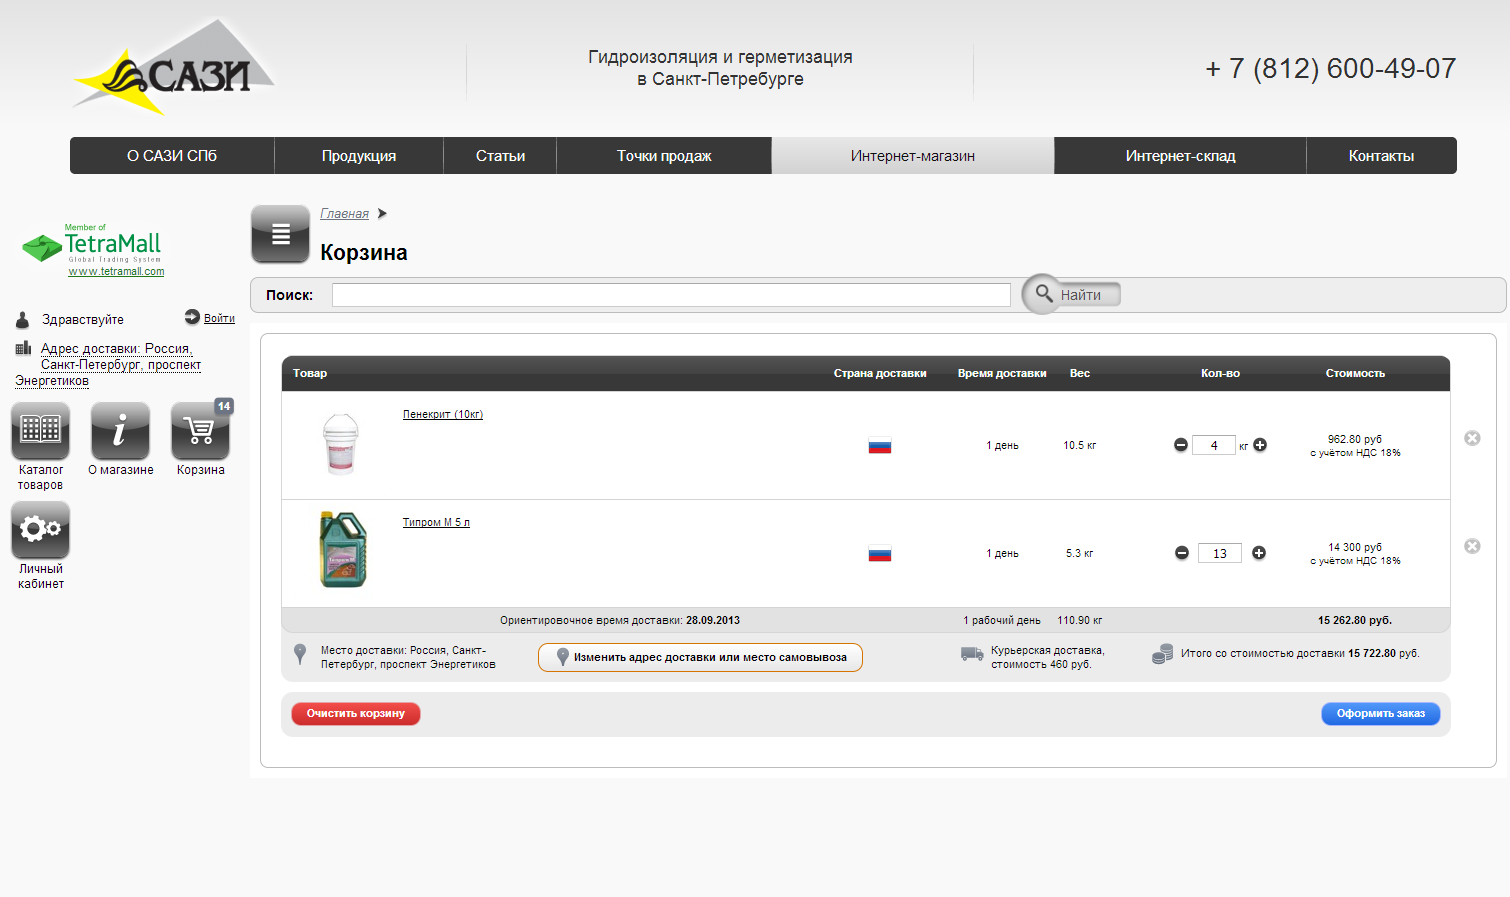
Task: Open the Точки продаж menu item
Action: [664, 156]
